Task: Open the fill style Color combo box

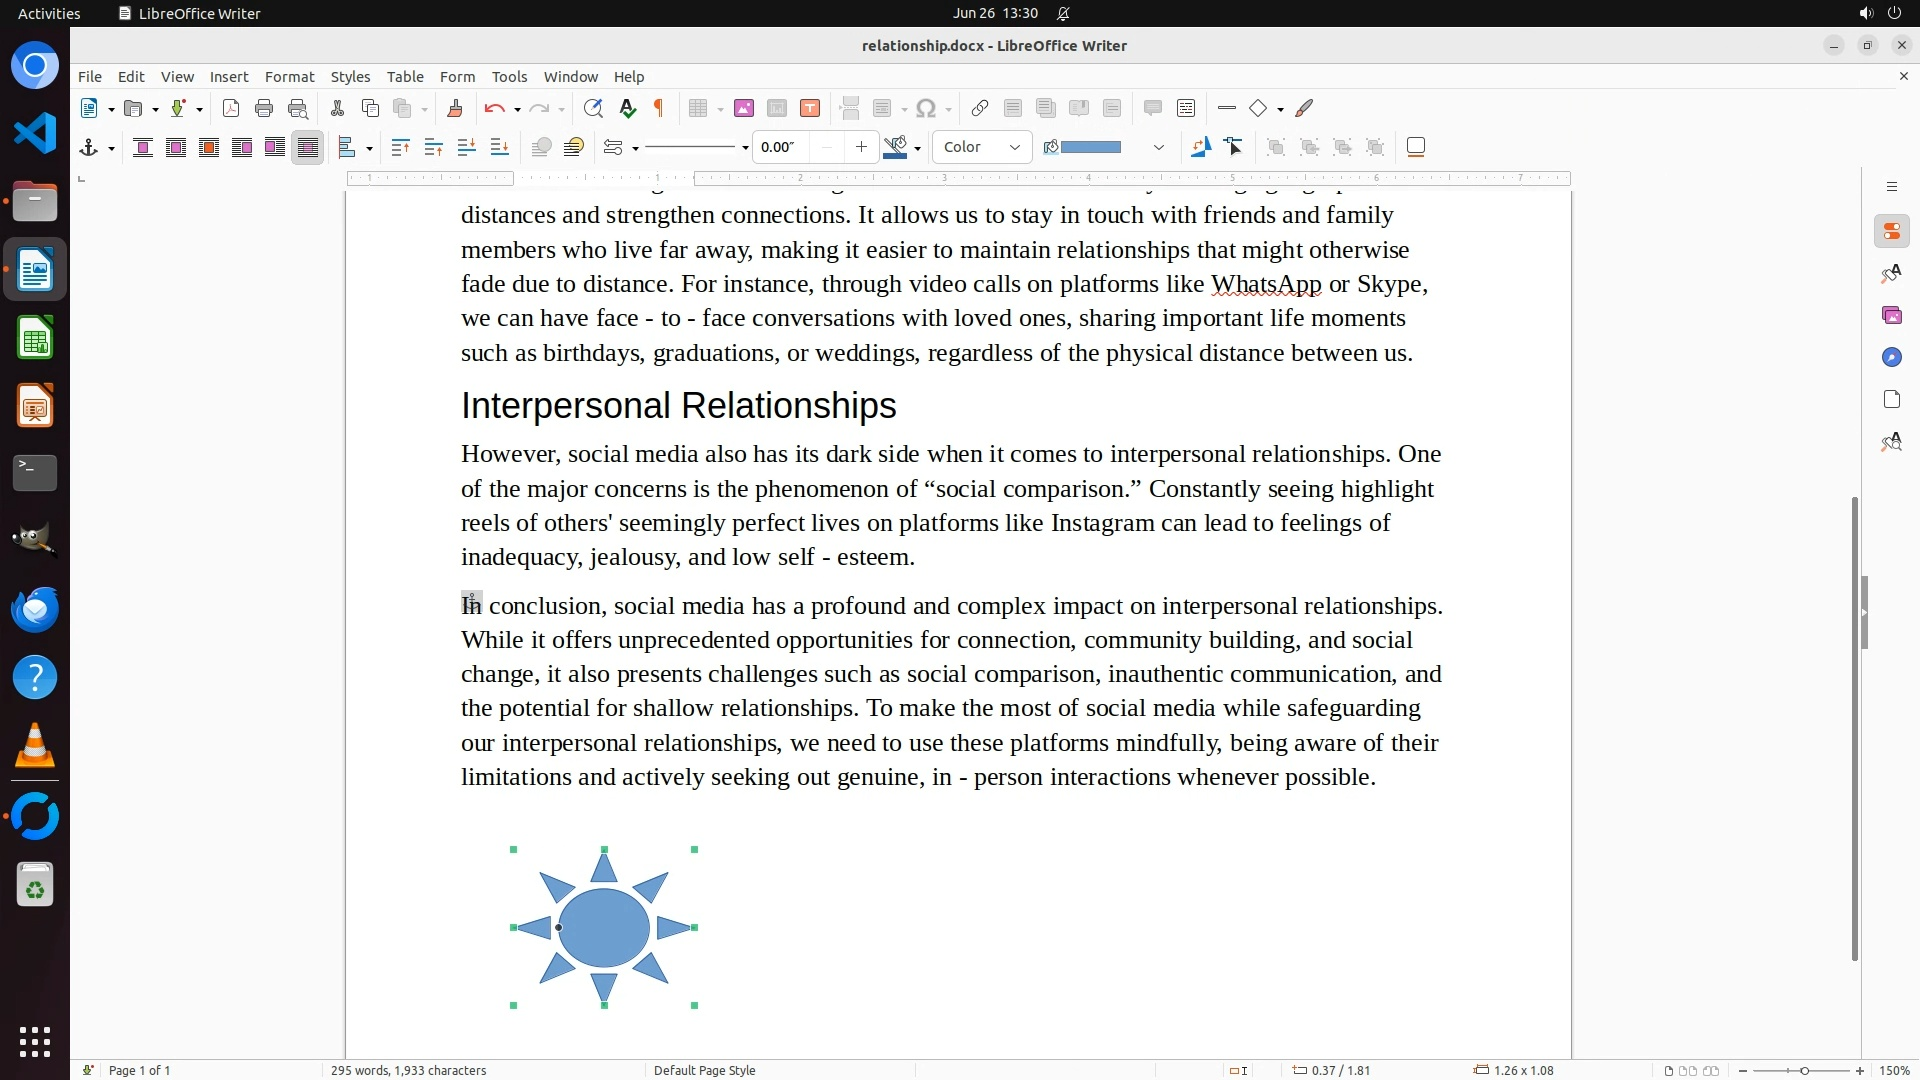Action: click(981, 148)
